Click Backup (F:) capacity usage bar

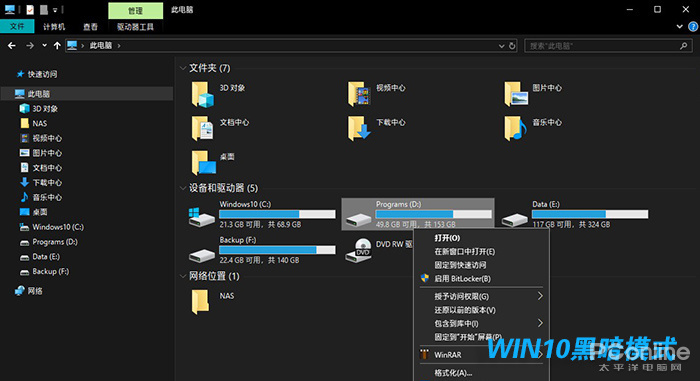277,250
